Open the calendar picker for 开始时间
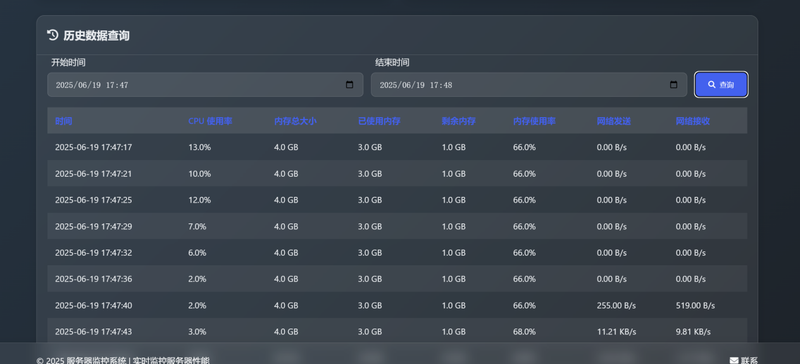The height and width of the screenshot is (364, 800). coord(349,85)
